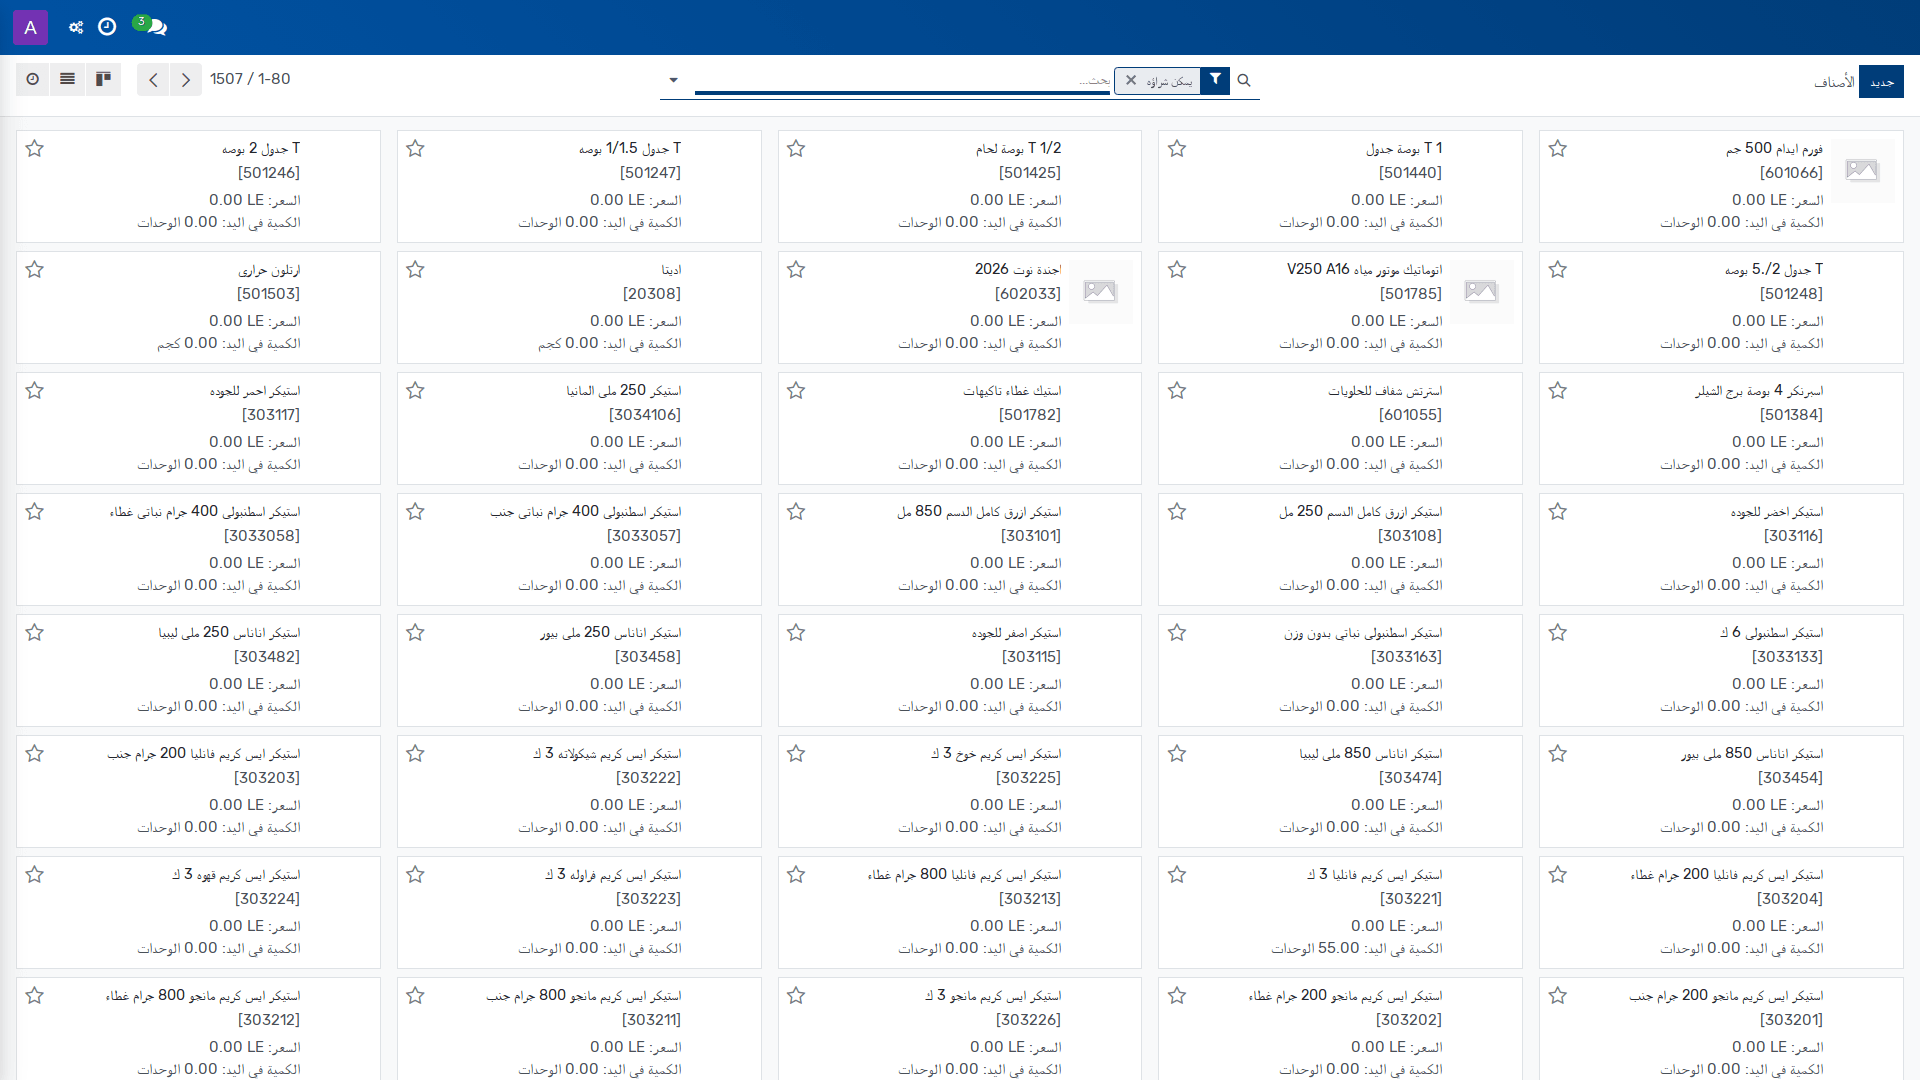Favorite product [601066] with its star
Image resolution: width=1920 pixels, height=1080 pixels.
click(x=1558, y=149)
